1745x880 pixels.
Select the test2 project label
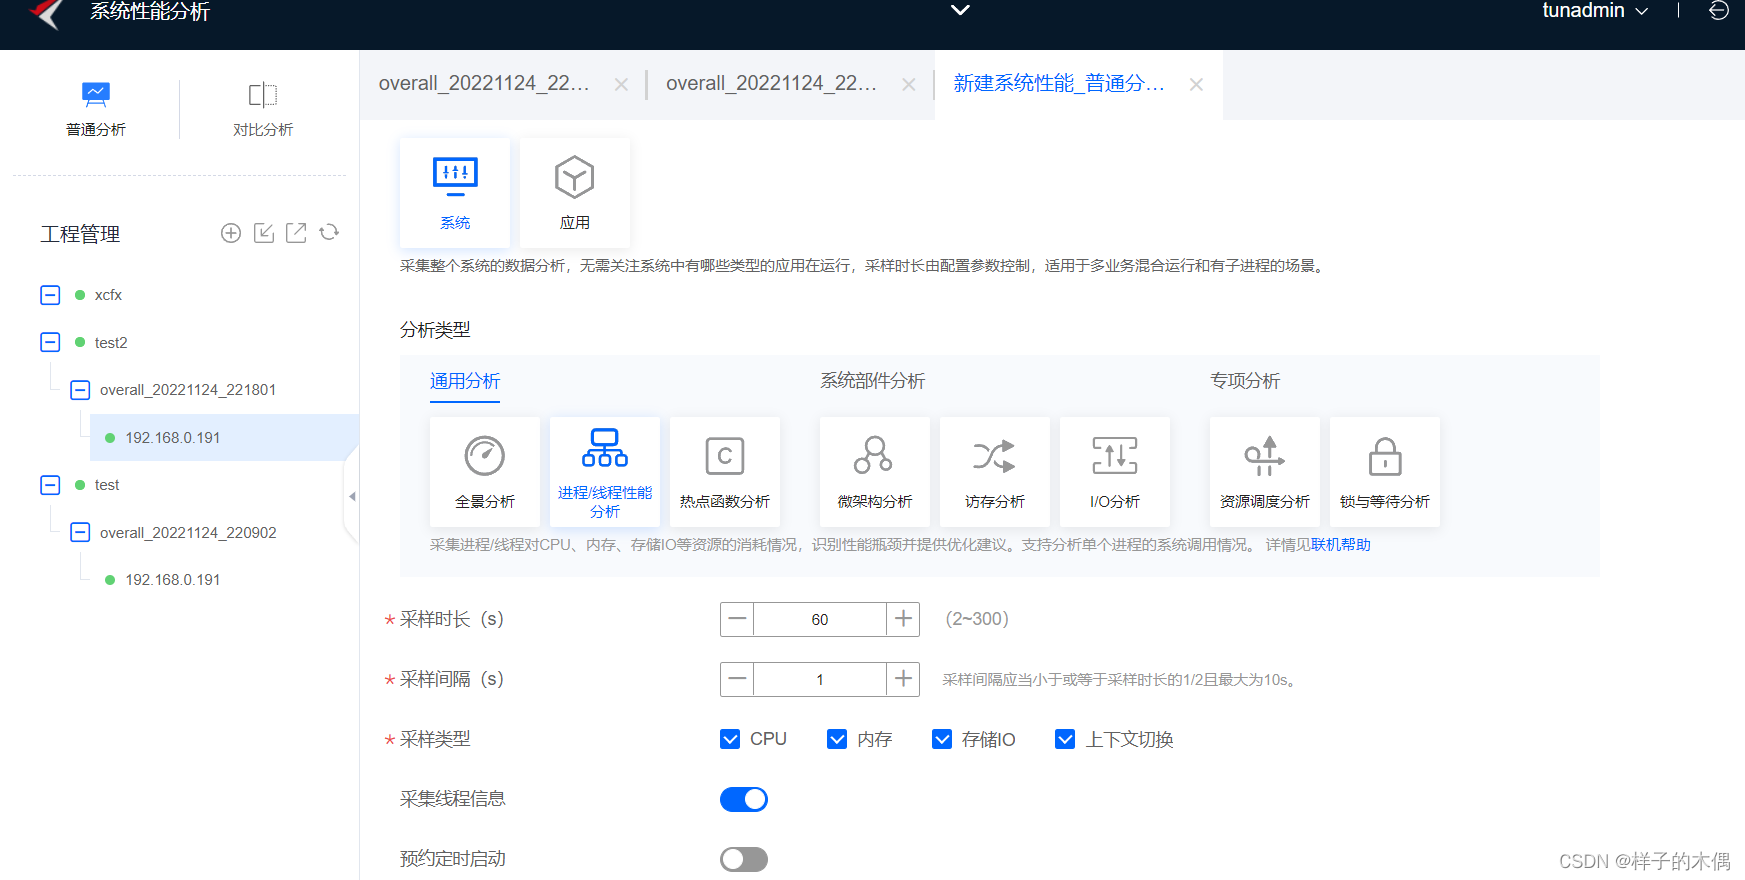coord(111,342)
